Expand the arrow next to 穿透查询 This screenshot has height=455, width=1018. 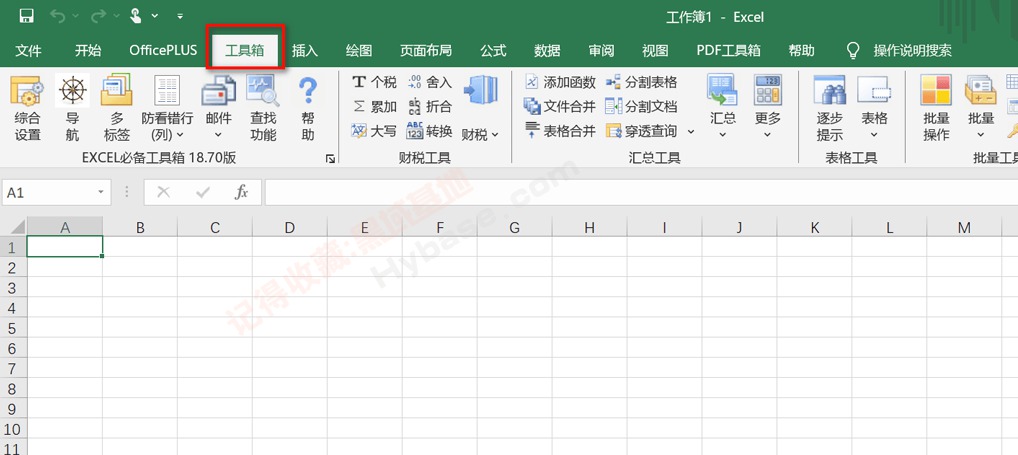point(690,132)
